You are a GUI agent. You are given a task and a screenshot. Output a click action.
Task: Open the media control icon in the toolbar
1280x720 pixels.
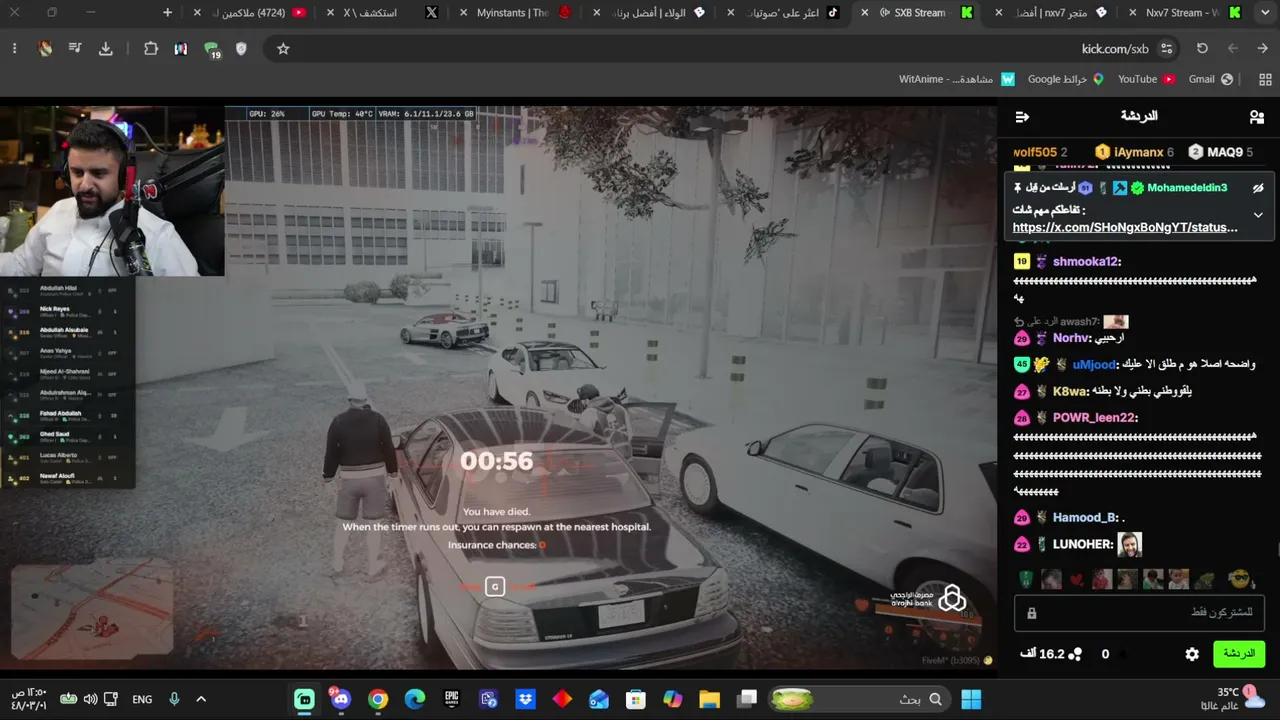pos(75,49)
